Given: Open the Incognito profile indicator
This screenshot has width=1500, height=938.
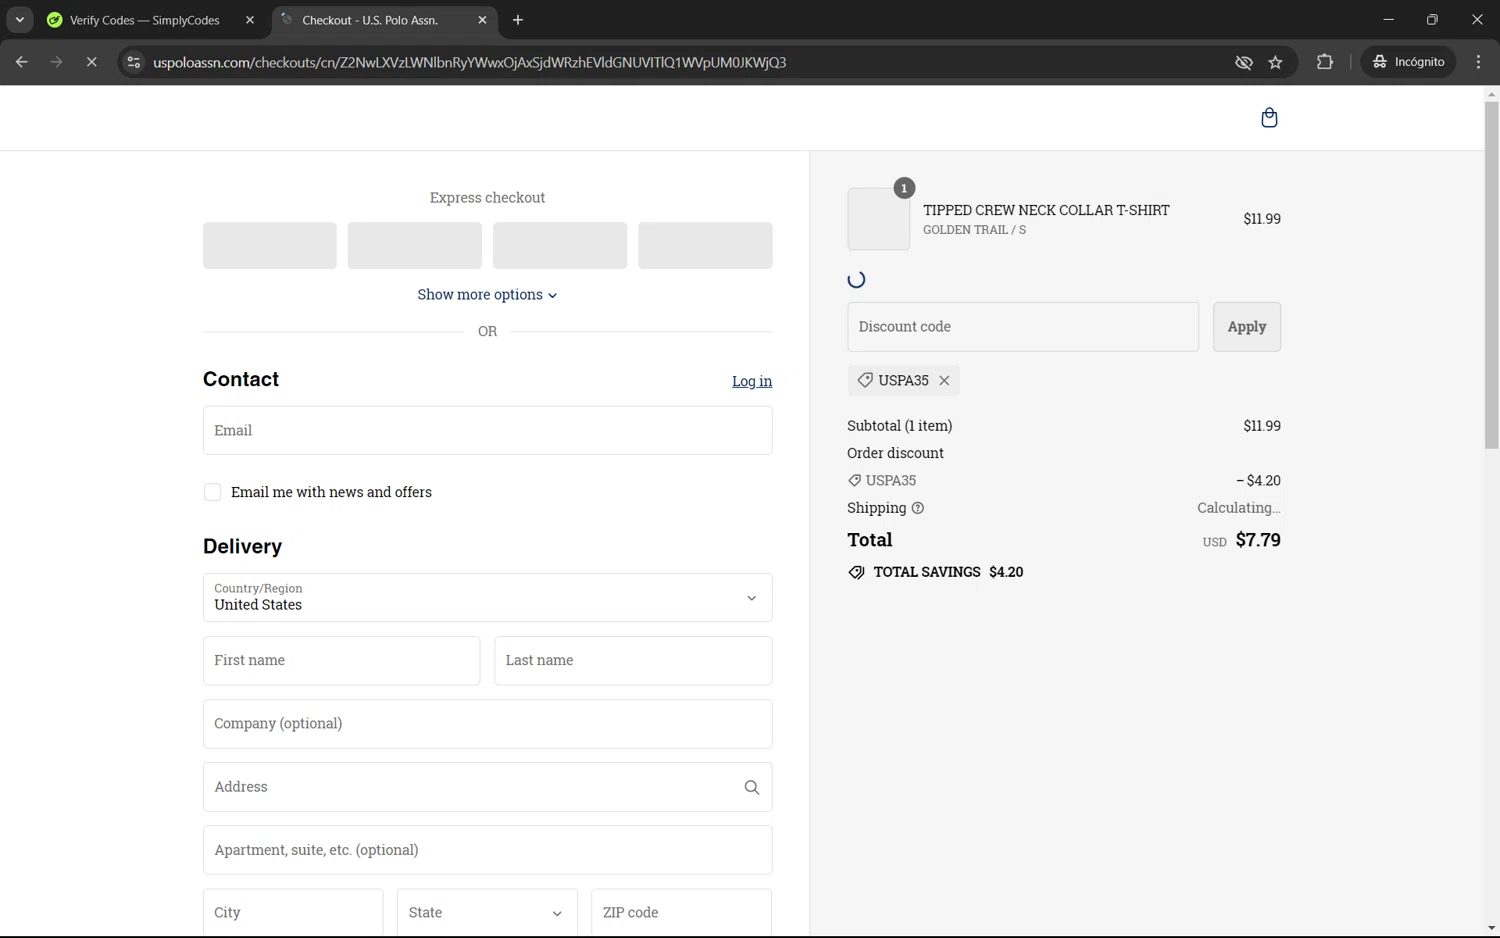Looking at the screenshot, I should pyautogui.click(x=1408, y=62).
